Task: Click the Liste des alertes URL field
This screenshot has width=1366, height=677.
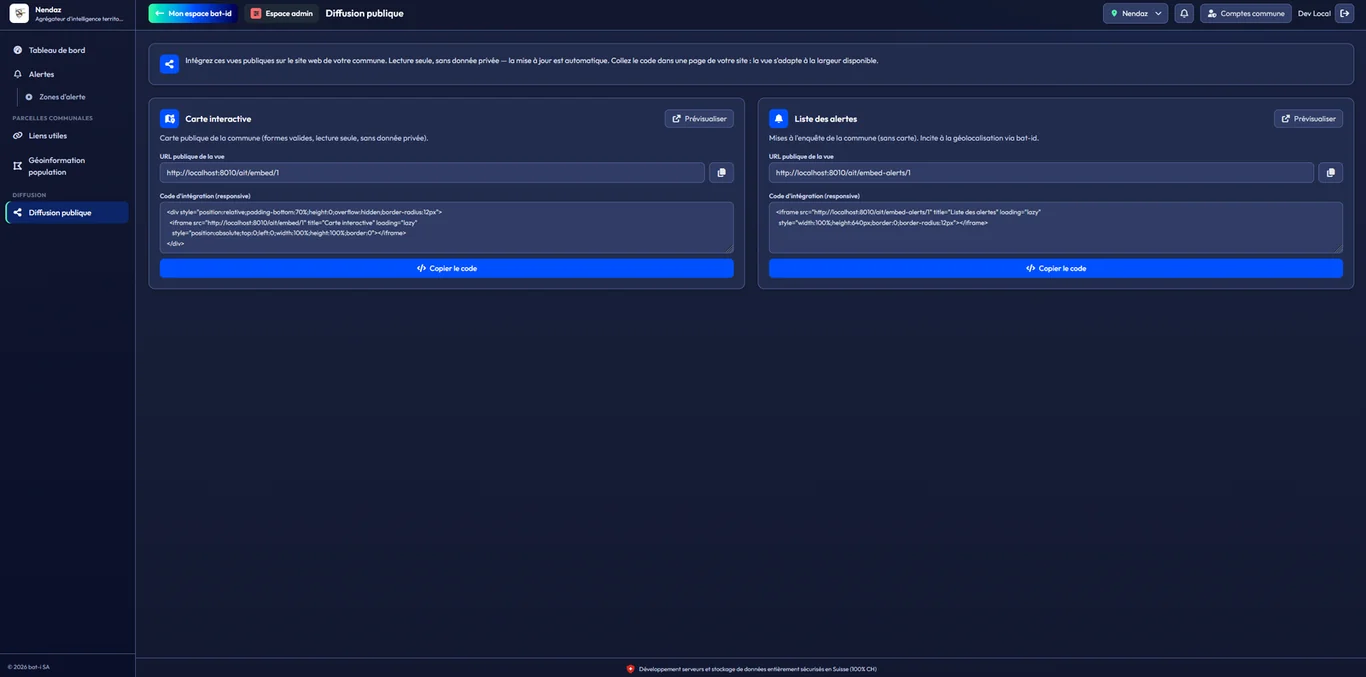Action: point(1041,173)
